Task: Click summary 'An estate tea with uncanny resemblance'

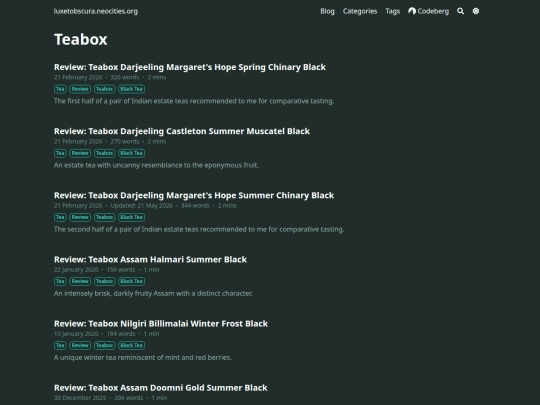Action: (156, 165)
